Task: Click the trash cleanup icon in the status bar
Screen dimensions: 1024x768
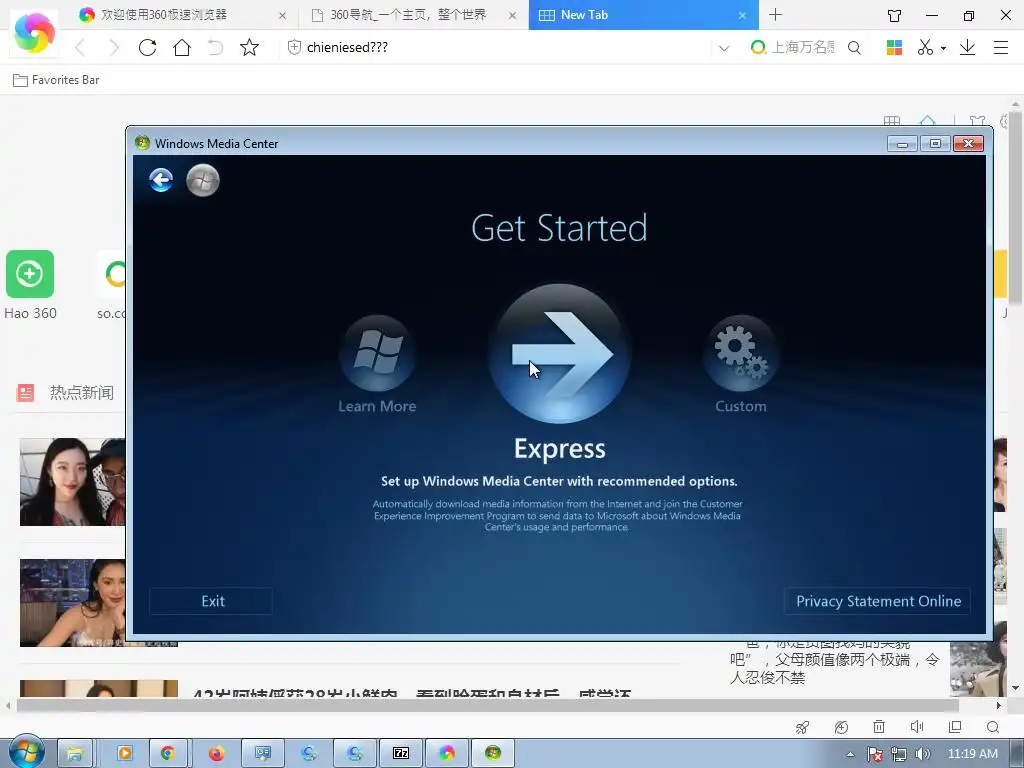Action: point(879,727)
